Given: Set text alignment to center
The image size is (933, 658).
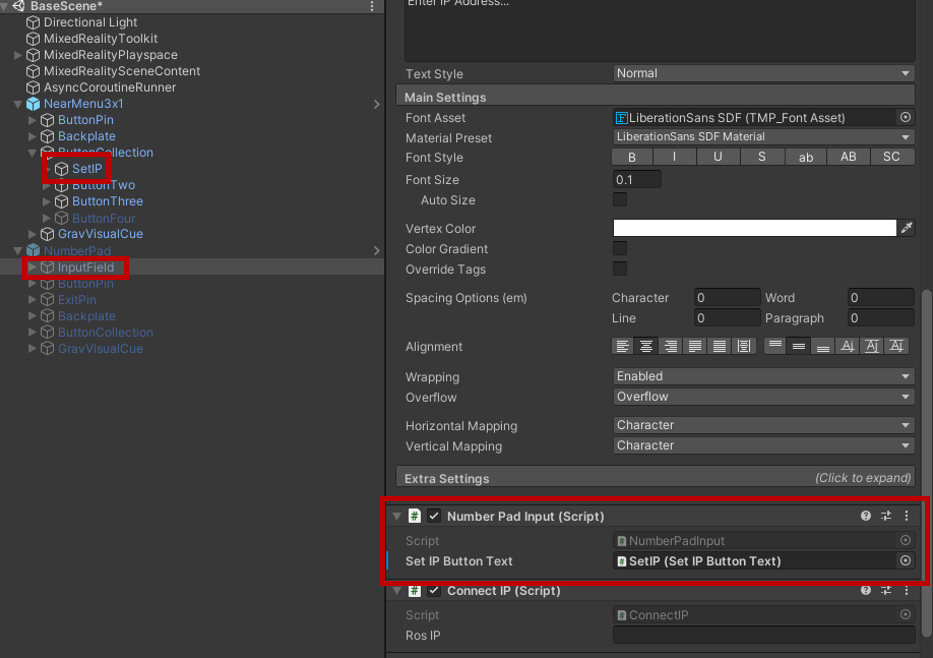Looking at the screenshot, I should [x=645, y=345].
